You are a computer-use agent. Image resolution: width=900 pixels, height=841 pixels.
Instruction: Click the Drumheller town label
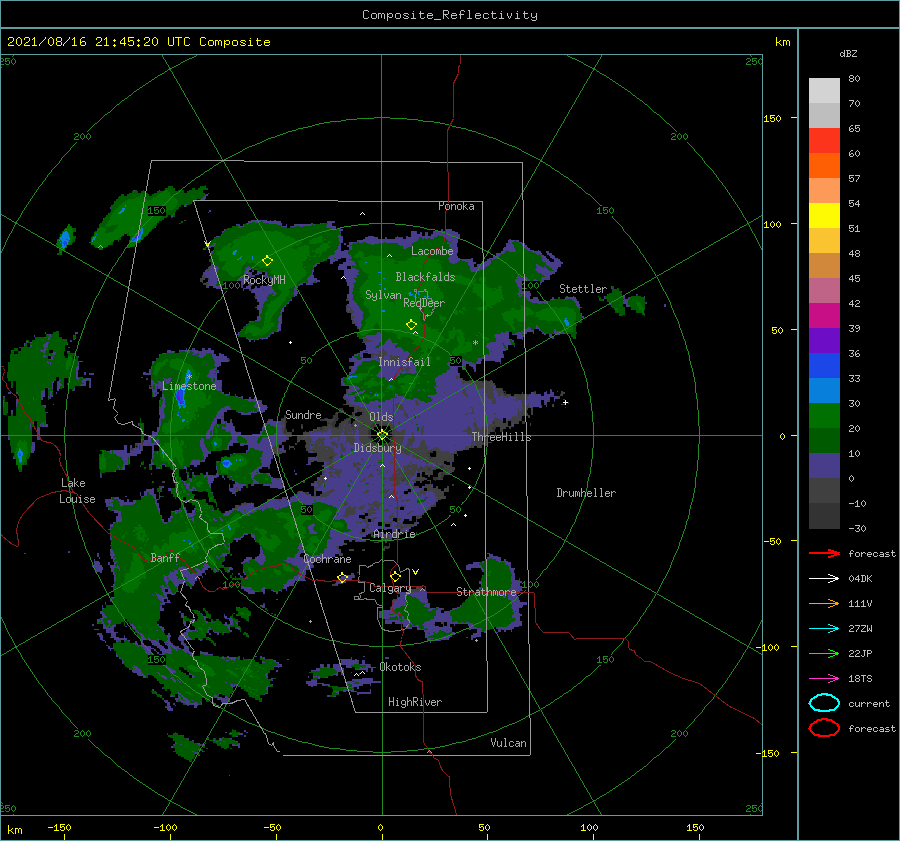click(586, 493)
